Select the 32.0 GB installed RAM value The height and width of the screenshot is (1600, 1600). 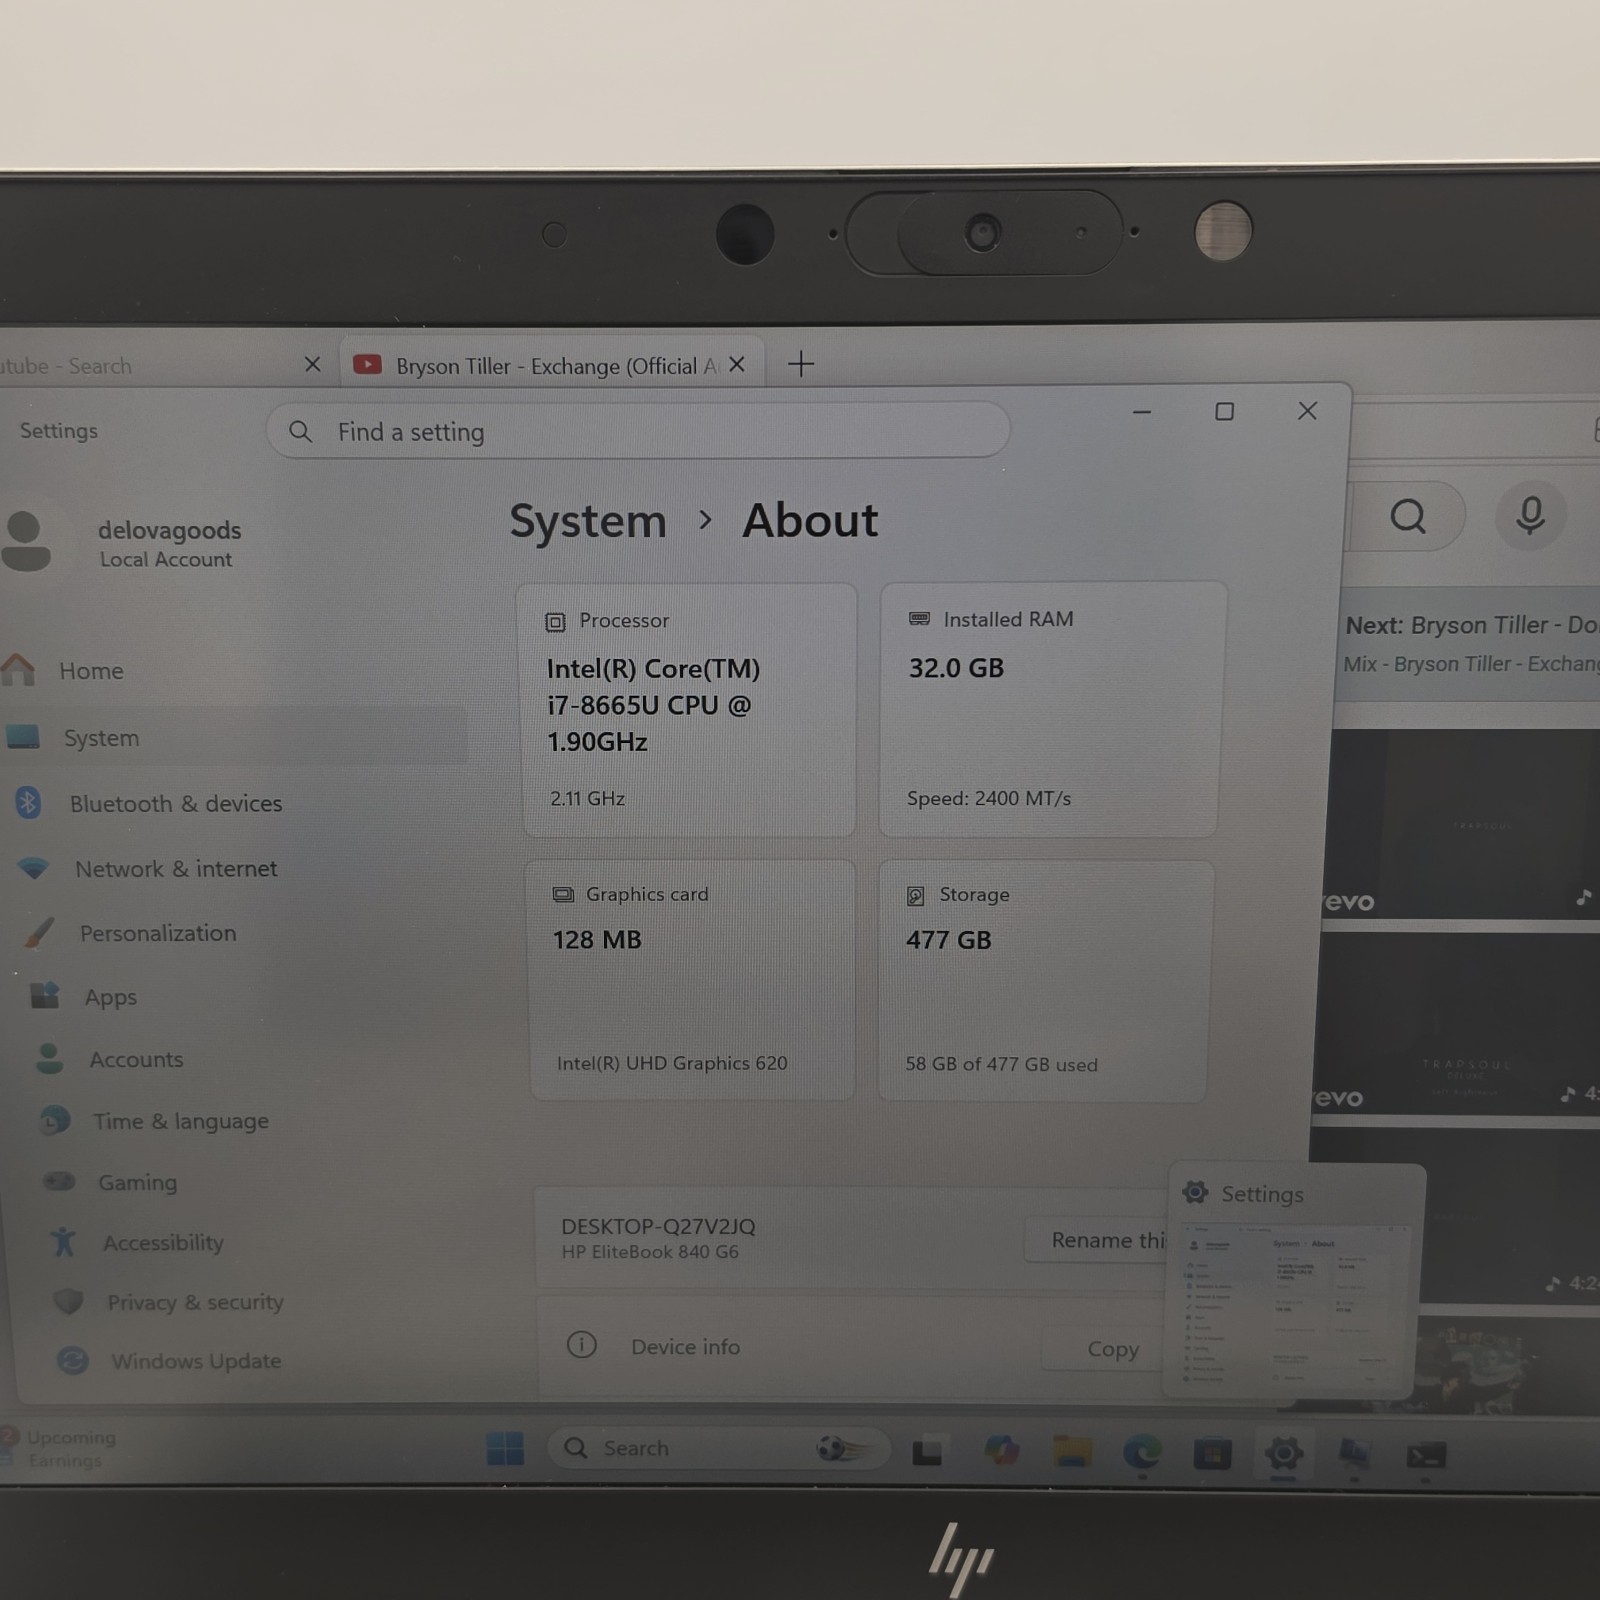point(956,668)
